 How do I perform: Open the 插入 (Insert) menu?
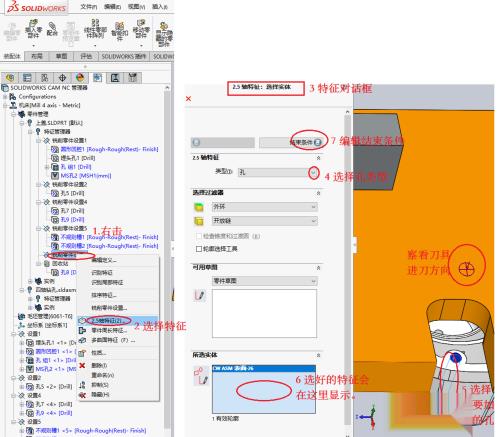(x=160, y=6)
